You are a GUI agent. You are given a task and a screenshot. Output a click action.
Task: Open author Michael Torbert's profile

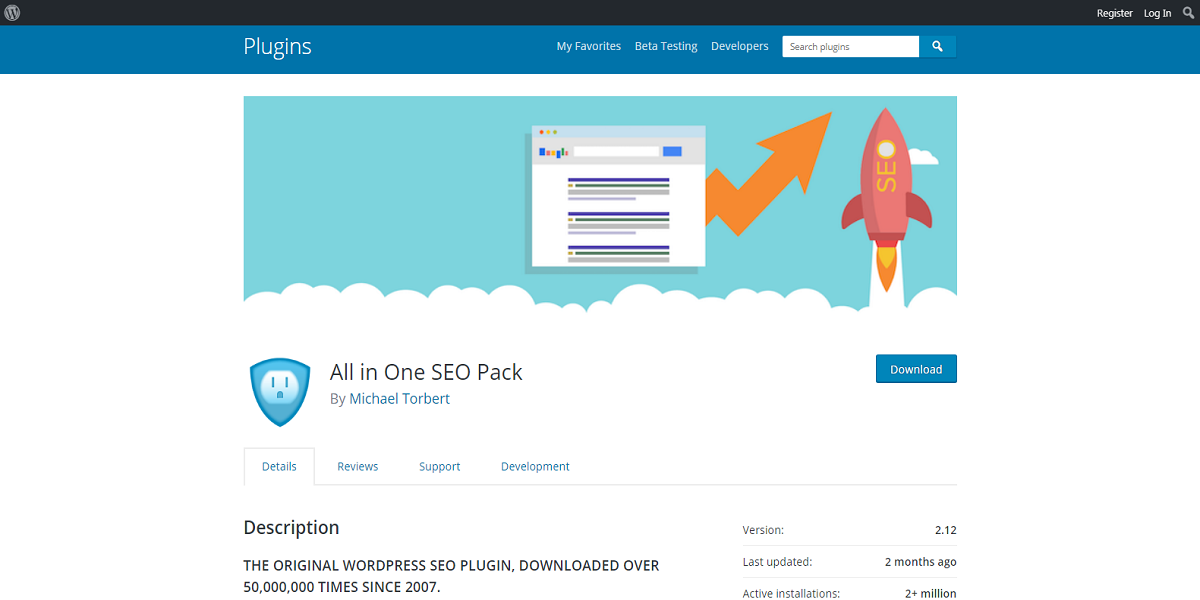point(399,398)
